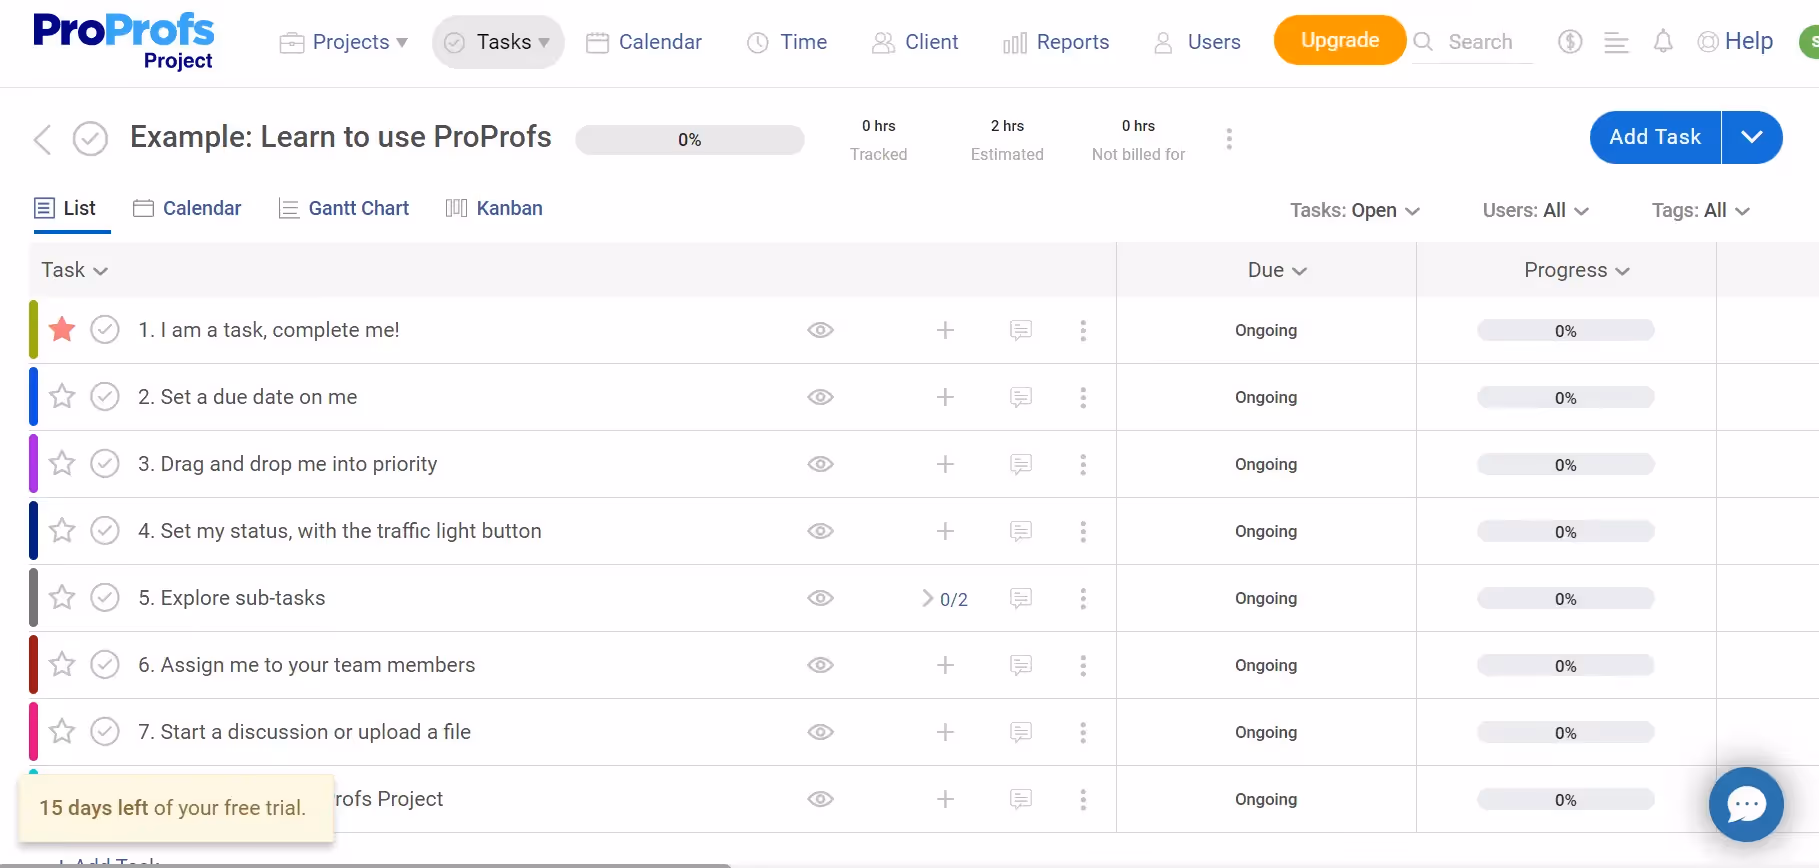
Task: Expand sub-tasks 0/2 of 'Explore sub-tasks'
Action: (x=944, y=599)
